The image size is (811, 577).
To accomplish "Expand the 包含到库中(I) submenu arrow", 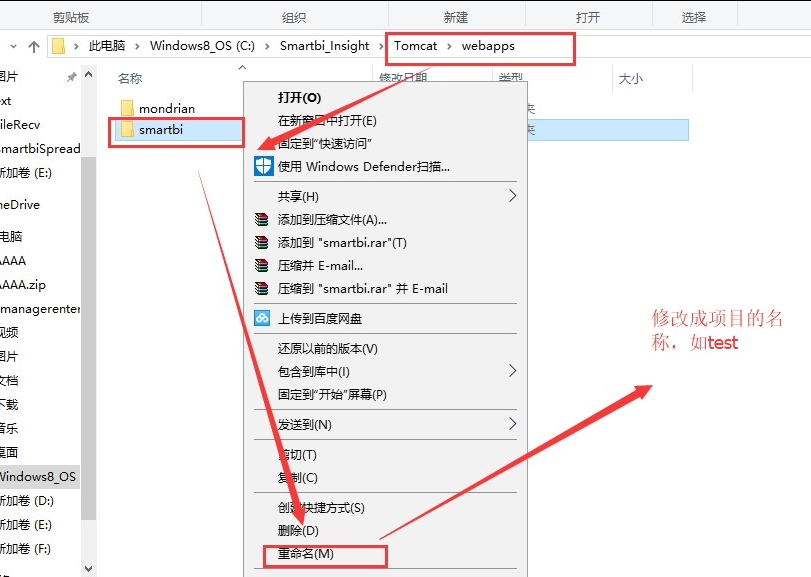I will click(x=512, y=371).
